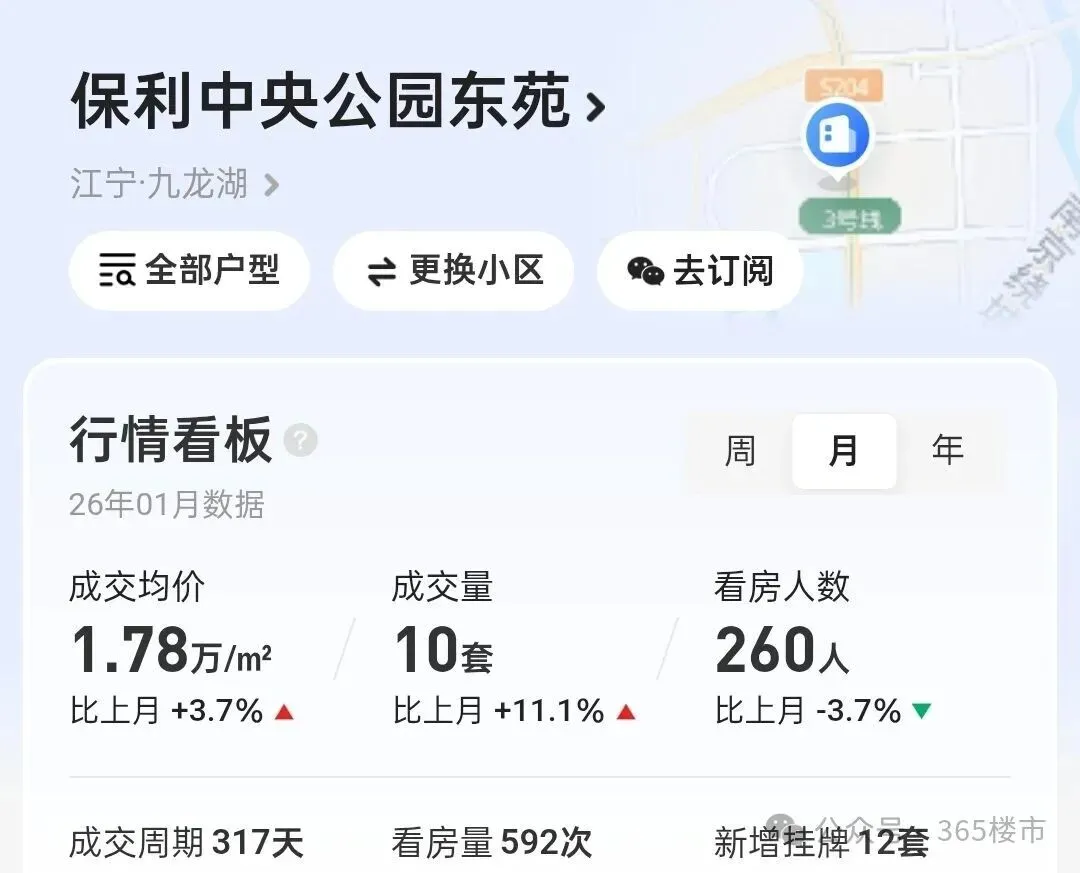Click the swap arrows icon in 更换小区
The width and height of the screenshot is (1080, 873).
pyautogui.click(x=382, y=271)
